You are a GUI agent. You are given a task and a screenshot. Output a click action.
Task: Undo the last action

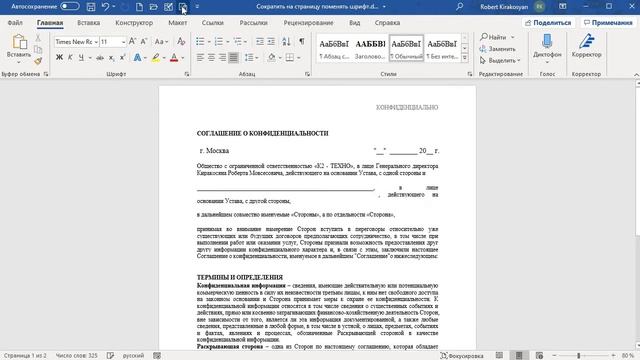[105, 7]
